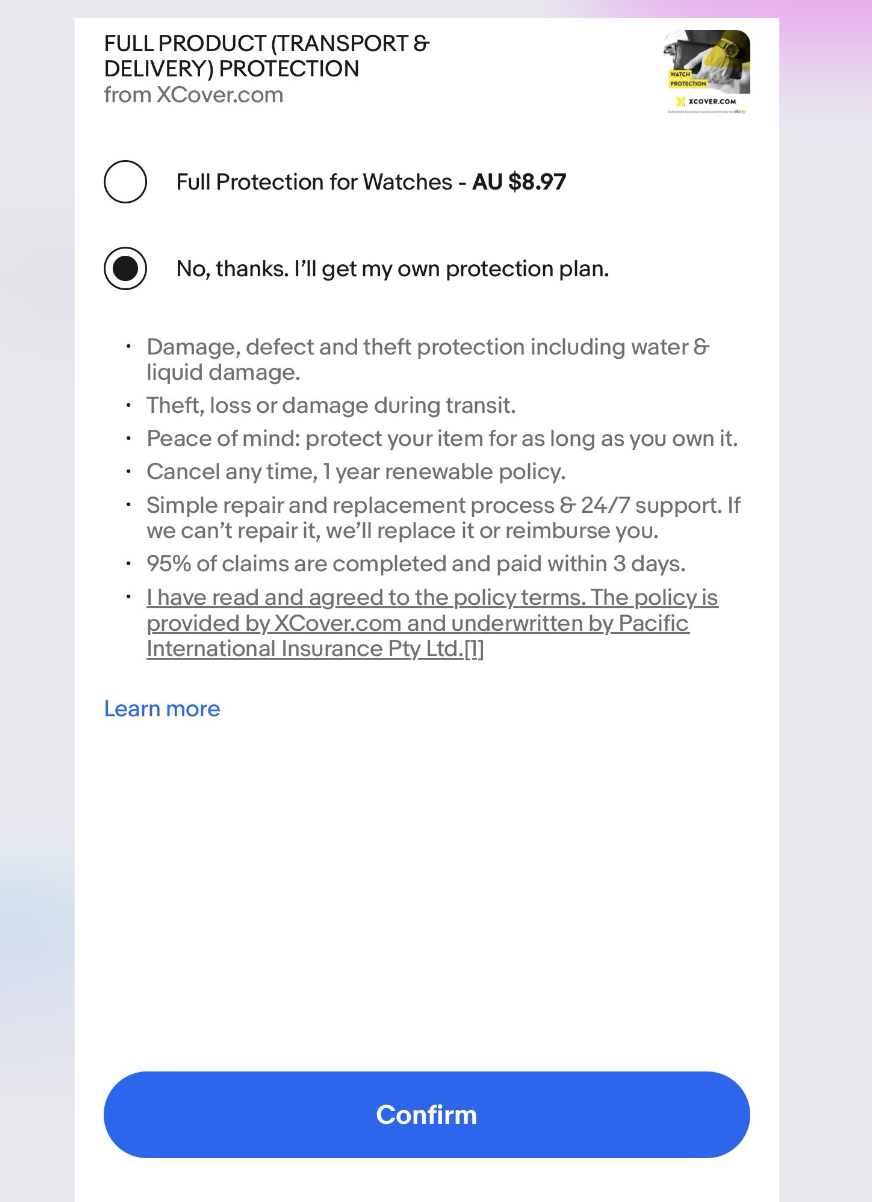Image resolution: width=872 pixels, height=1202 pixels.
Task: Click the "from XCover.com" provider text
Action: [x=193, y=95]
